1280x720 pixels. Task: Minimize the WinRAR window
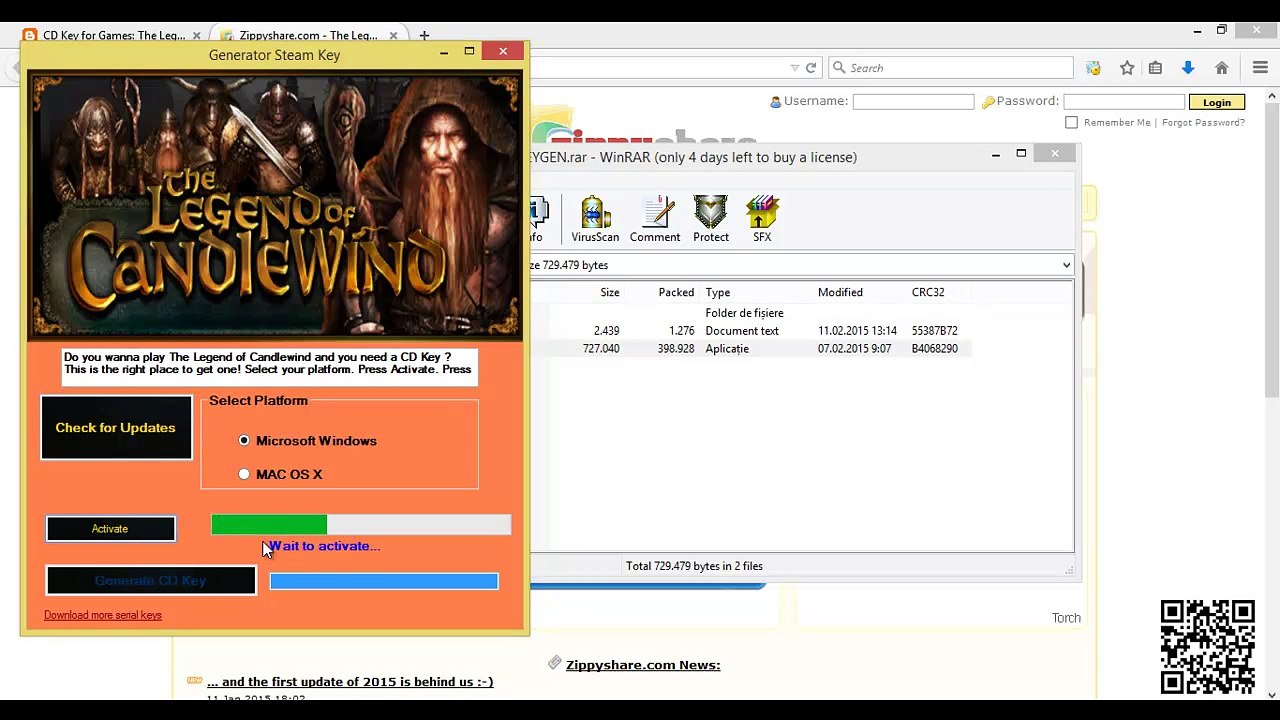click(996, 154)
